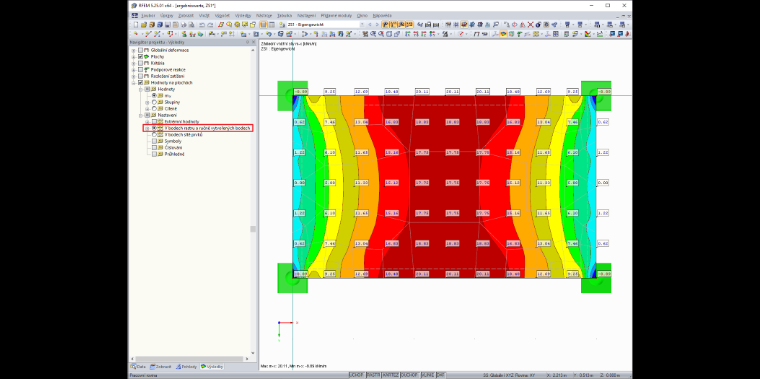Click the navigator horizontal scrollbar right arrow

(247, 359)
